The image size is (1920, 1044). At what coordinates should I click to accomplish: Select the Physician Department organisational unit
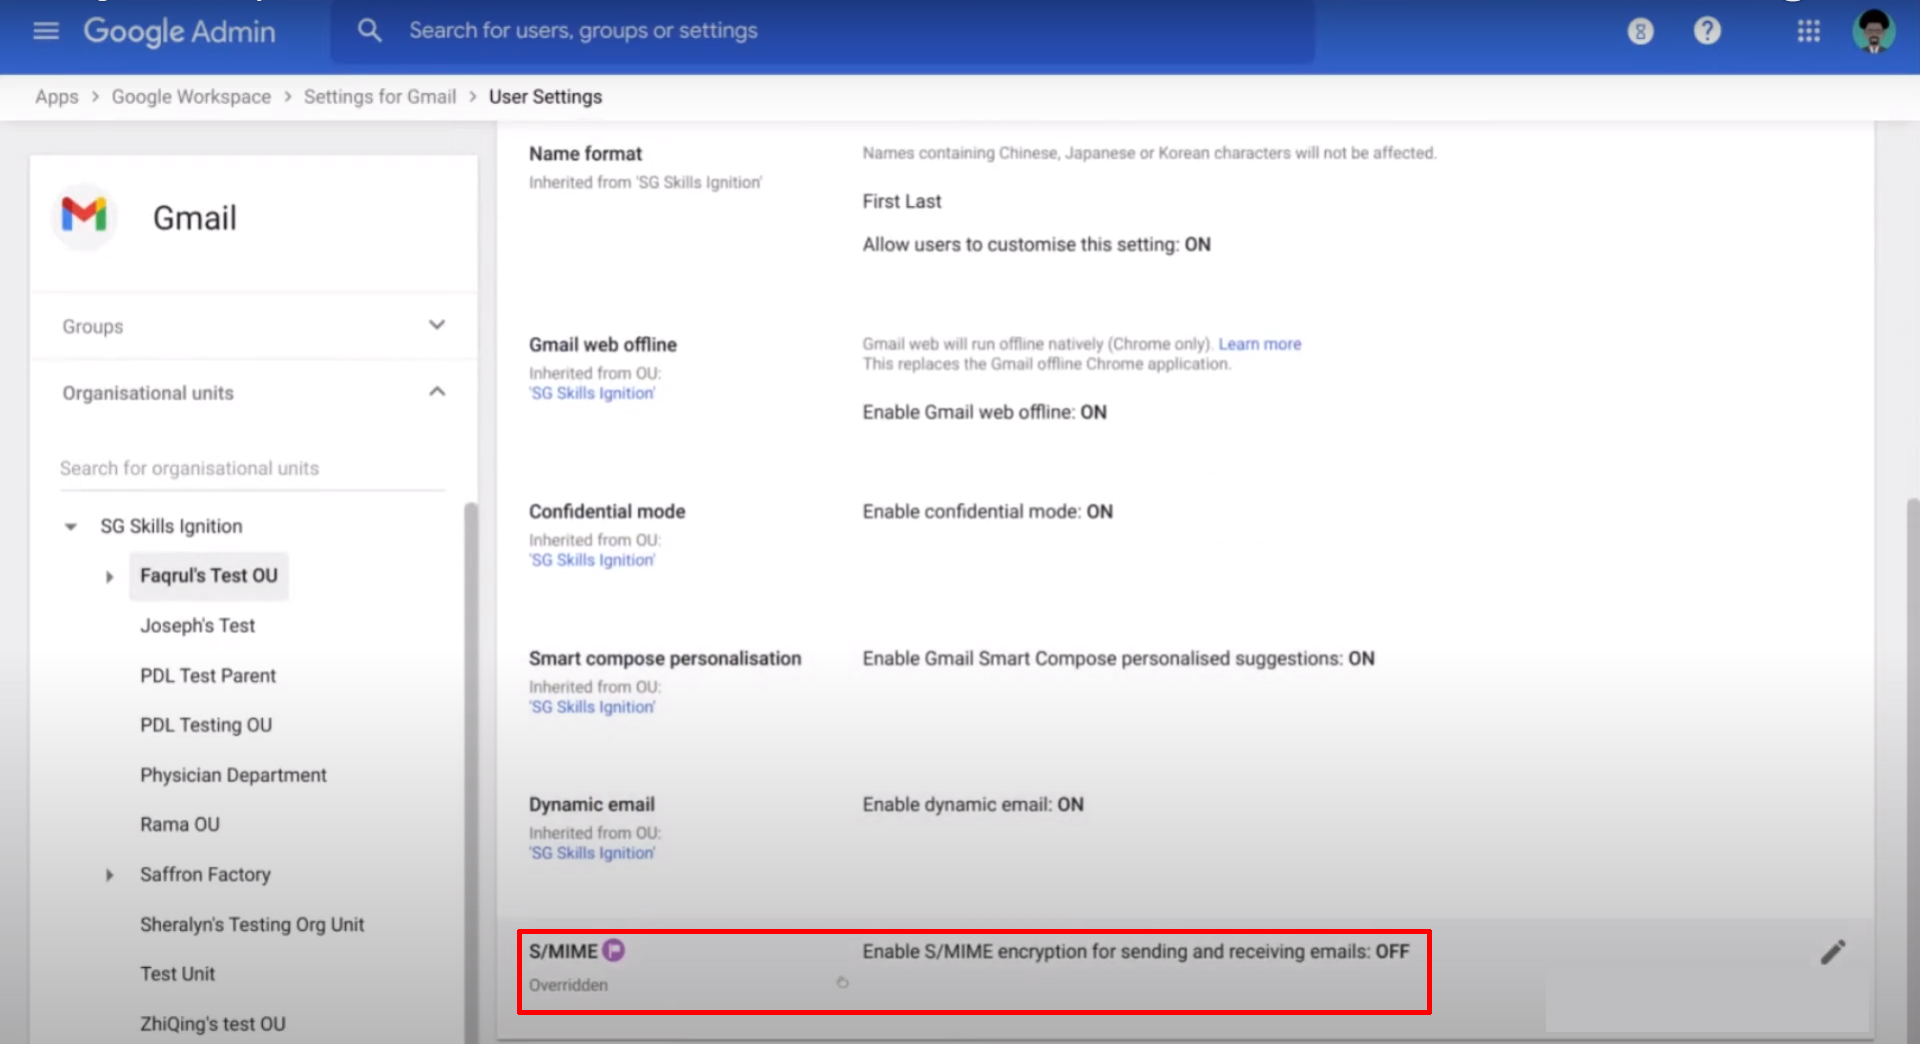[233, 774]
